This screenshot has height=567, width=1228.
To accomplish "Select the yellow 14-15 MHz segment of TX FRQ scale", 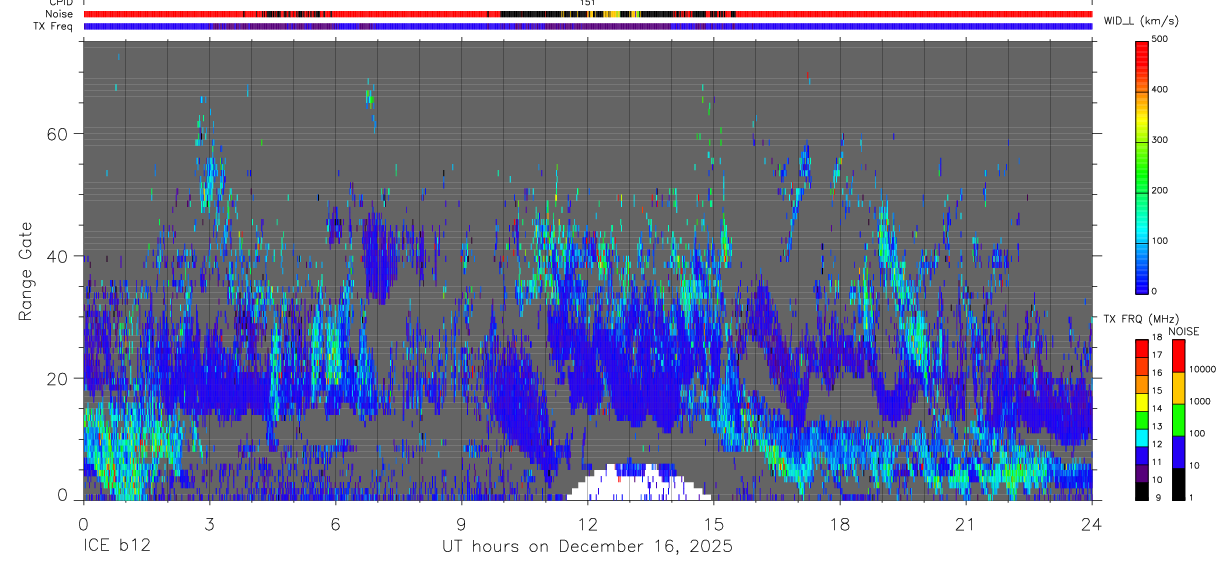I will [x=1141, y=401].
